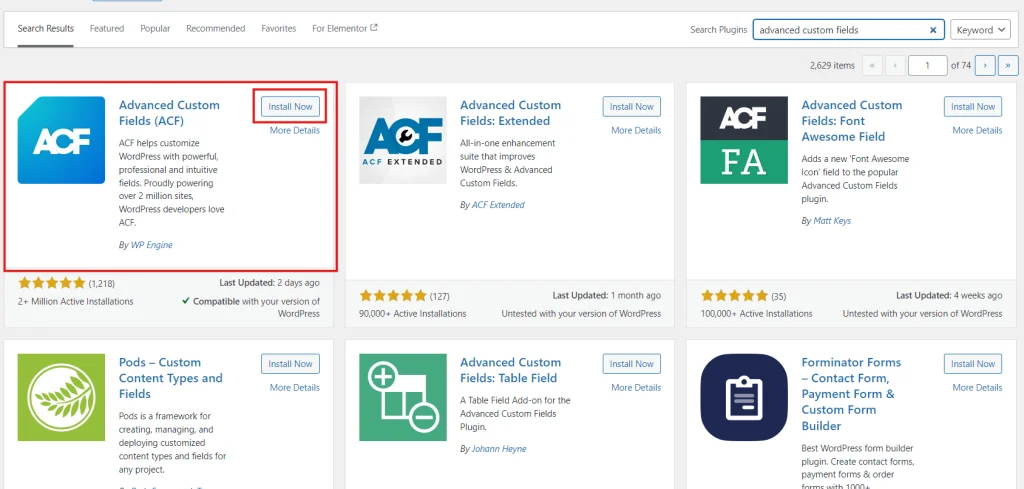This screenshot has height=489, width=1024.
Task: Open Advanced Custom Fields: Table Field title
Action: (x=510, y=370)
